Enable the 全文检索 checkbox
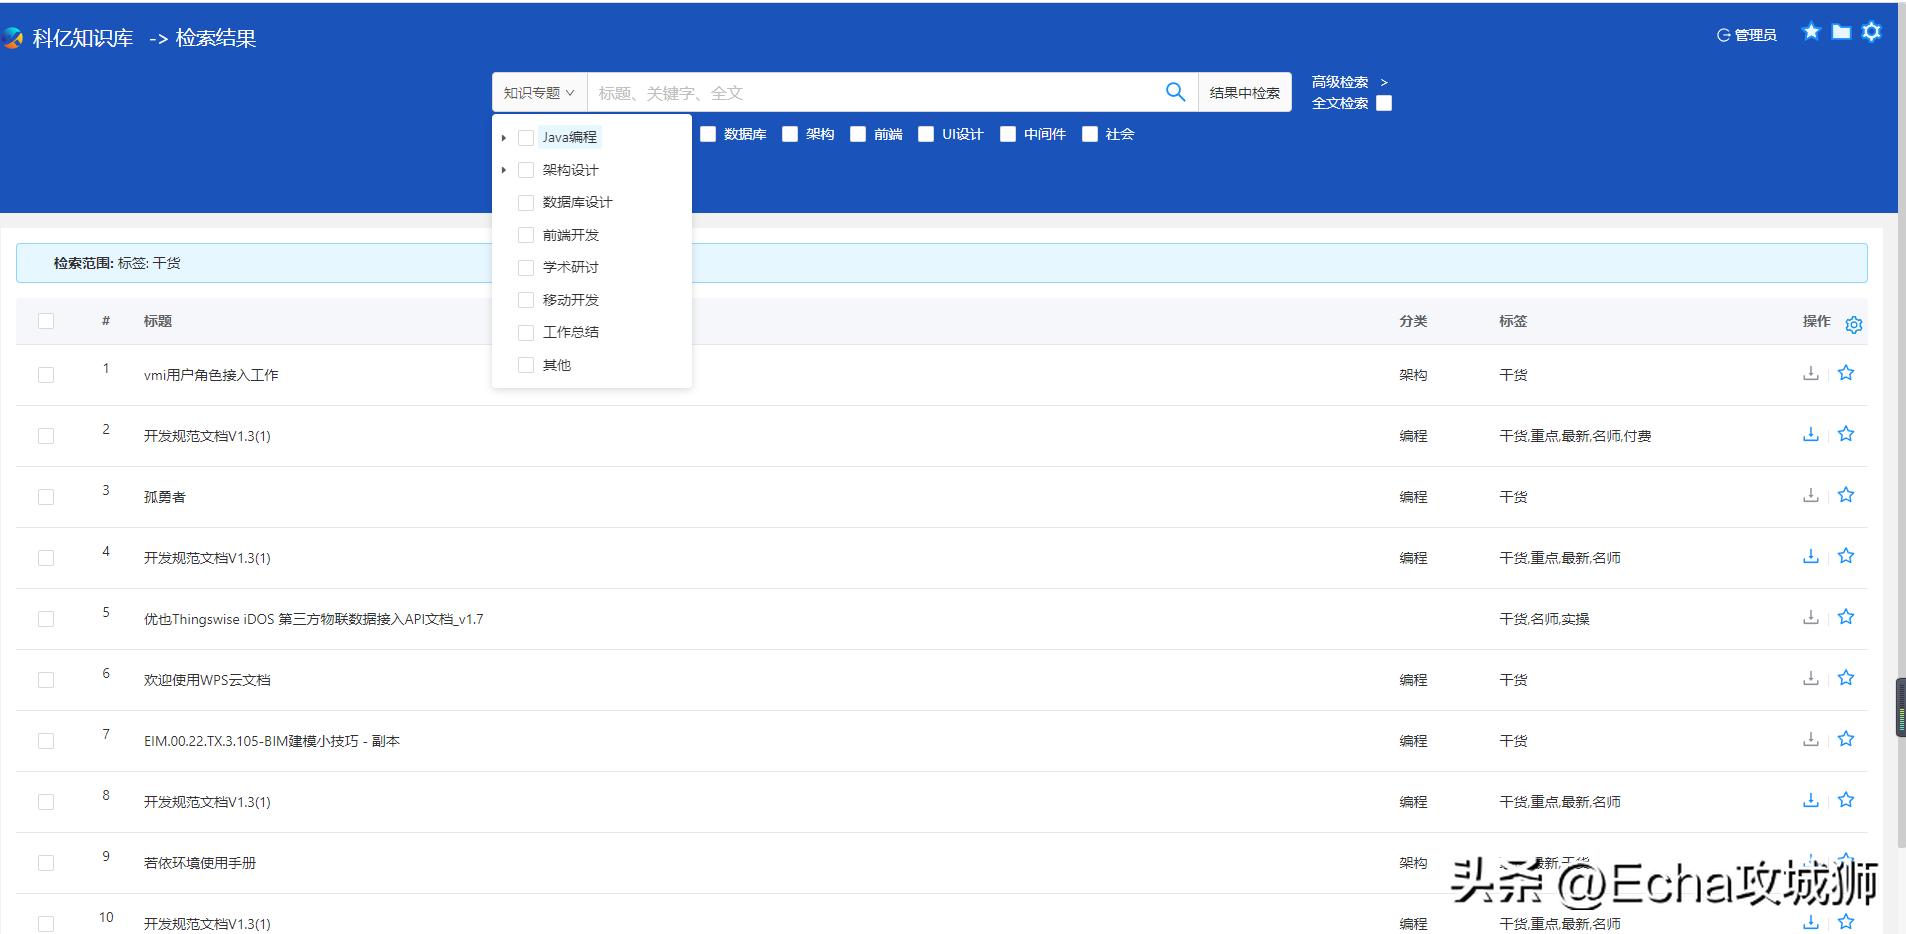1906x934 pixels. tap(1384, 103)
